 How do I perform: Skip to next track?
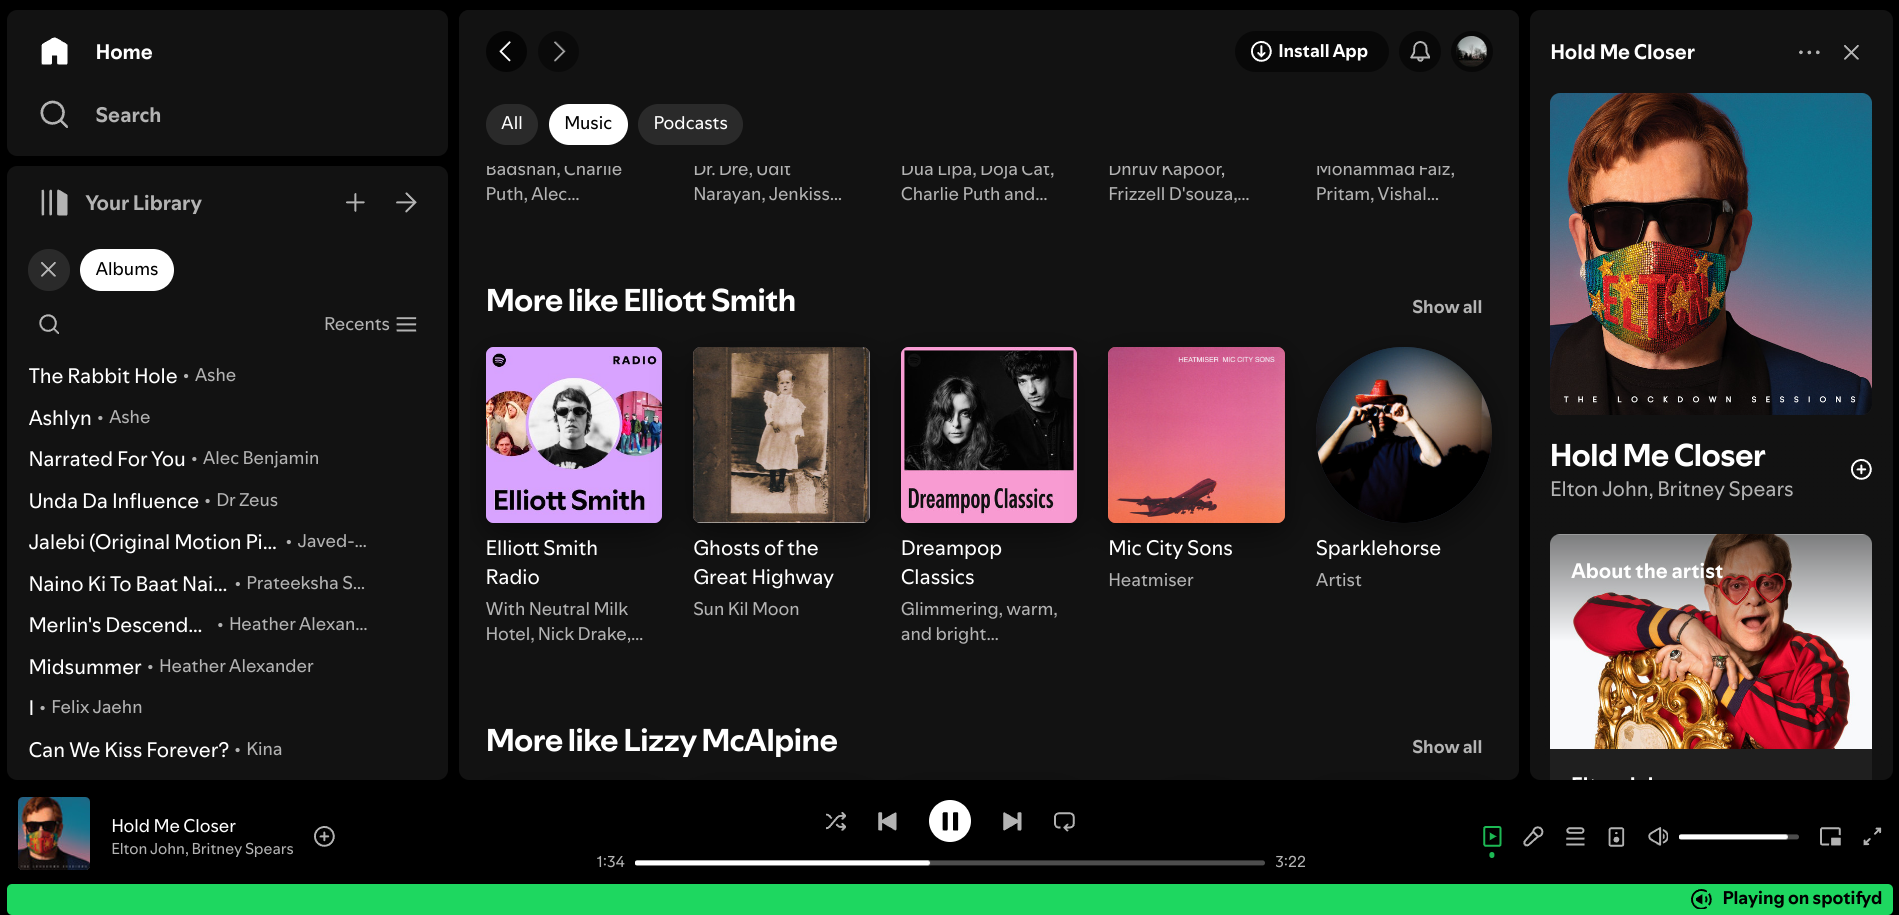coord(1012,822)
